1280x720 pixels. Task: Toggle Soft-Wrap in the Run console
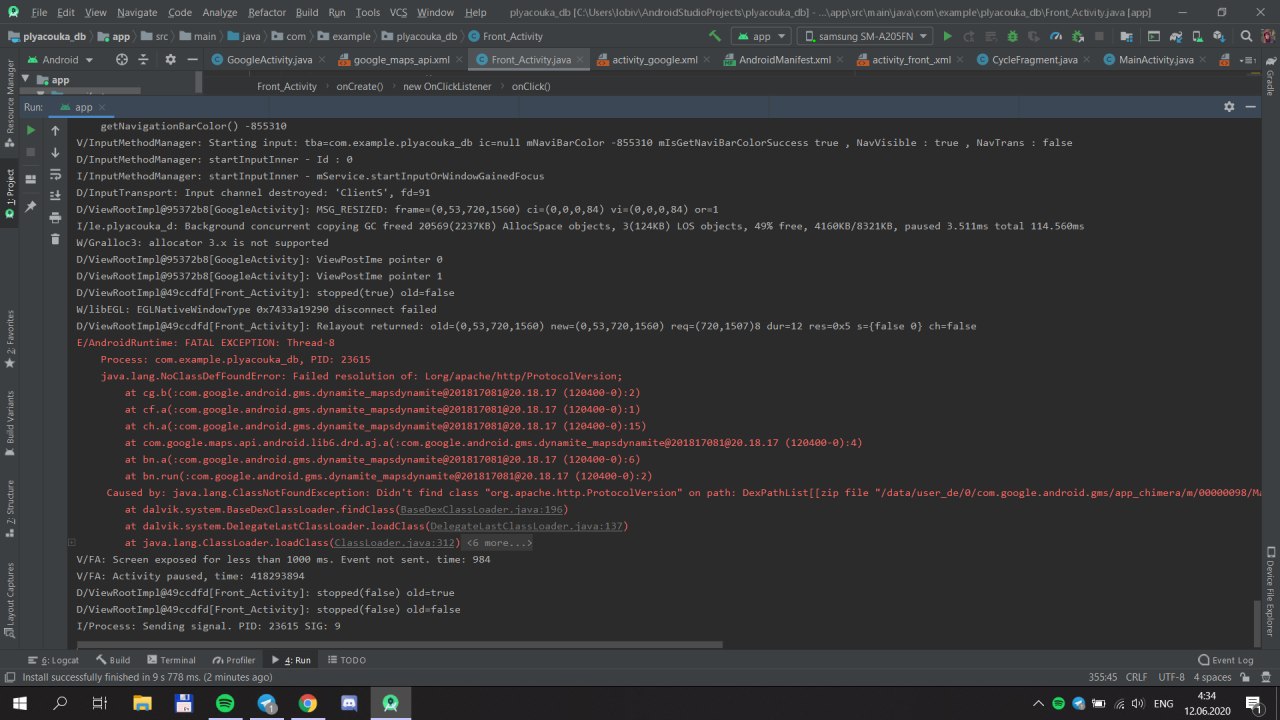[55, 174]
